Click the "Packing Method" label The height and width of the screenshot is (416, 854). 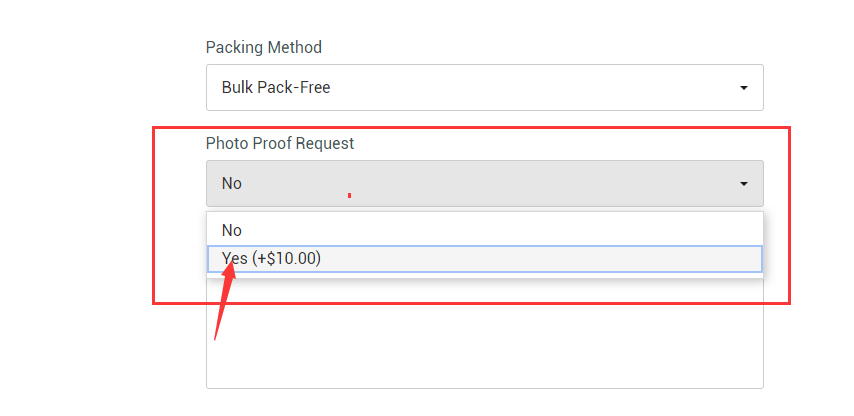click(x=263, y=47)
